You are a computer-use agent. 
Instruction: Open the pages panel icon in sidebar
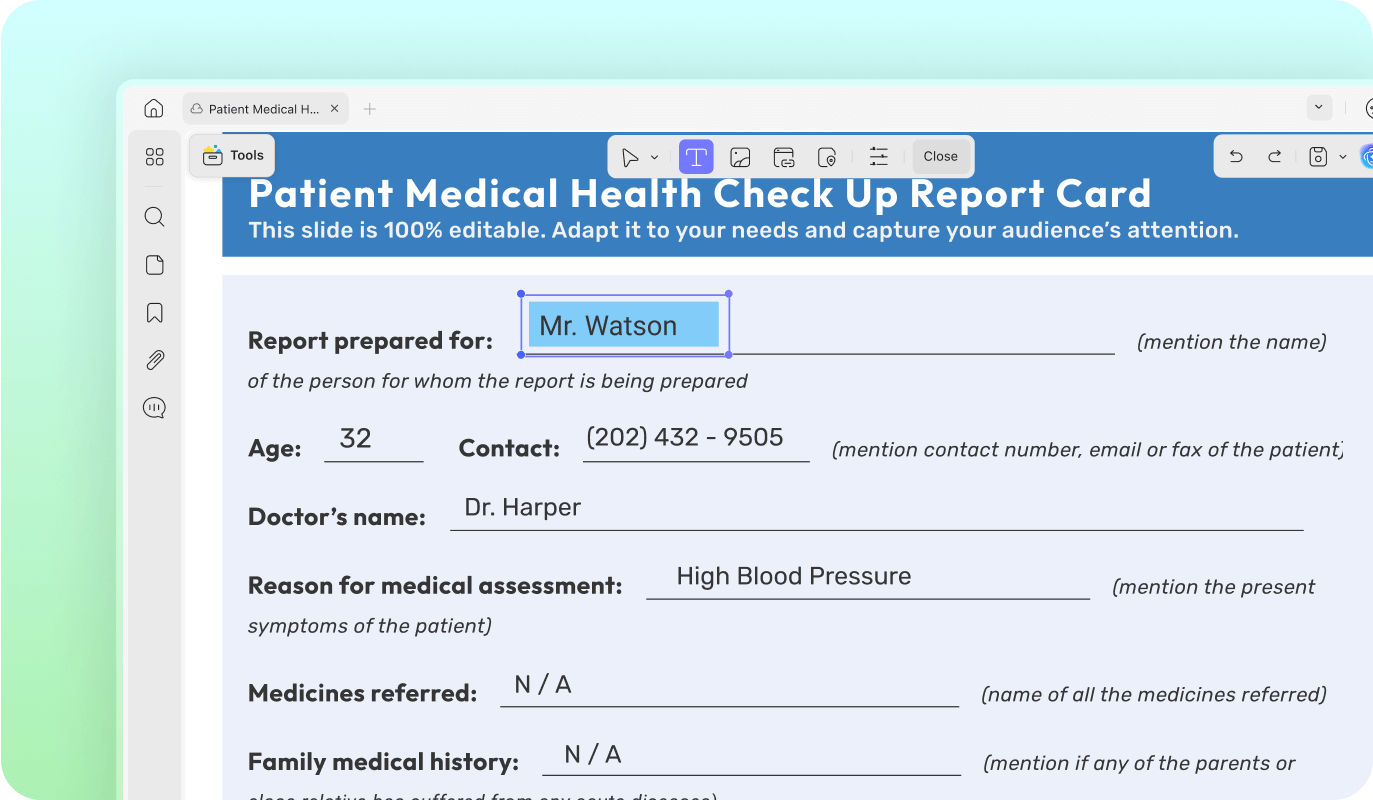(x=154, y=265)
